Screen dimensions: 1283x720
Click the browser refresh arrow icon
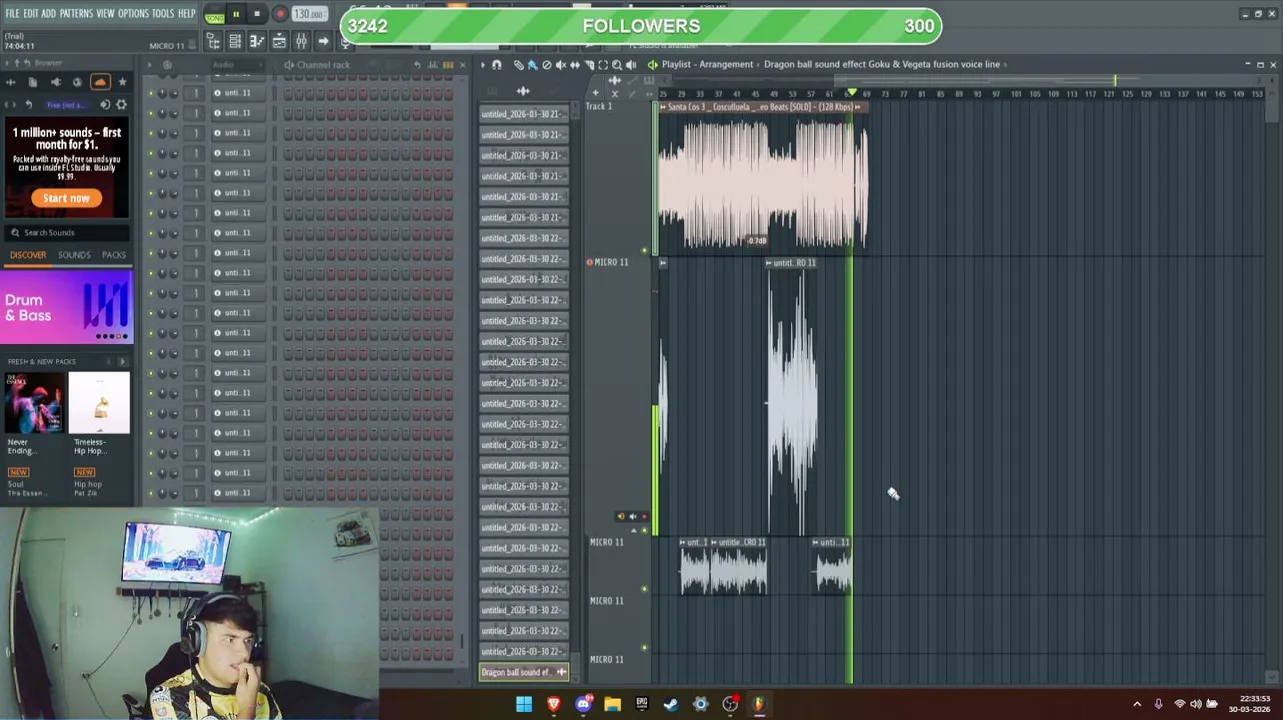coord(28,104)
